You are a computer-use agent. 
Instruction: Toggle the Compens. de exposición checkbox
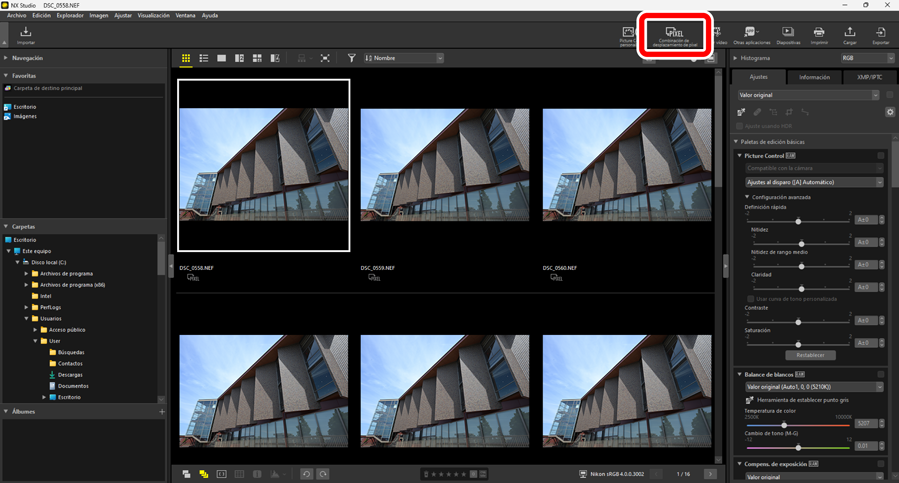(881, 464)
